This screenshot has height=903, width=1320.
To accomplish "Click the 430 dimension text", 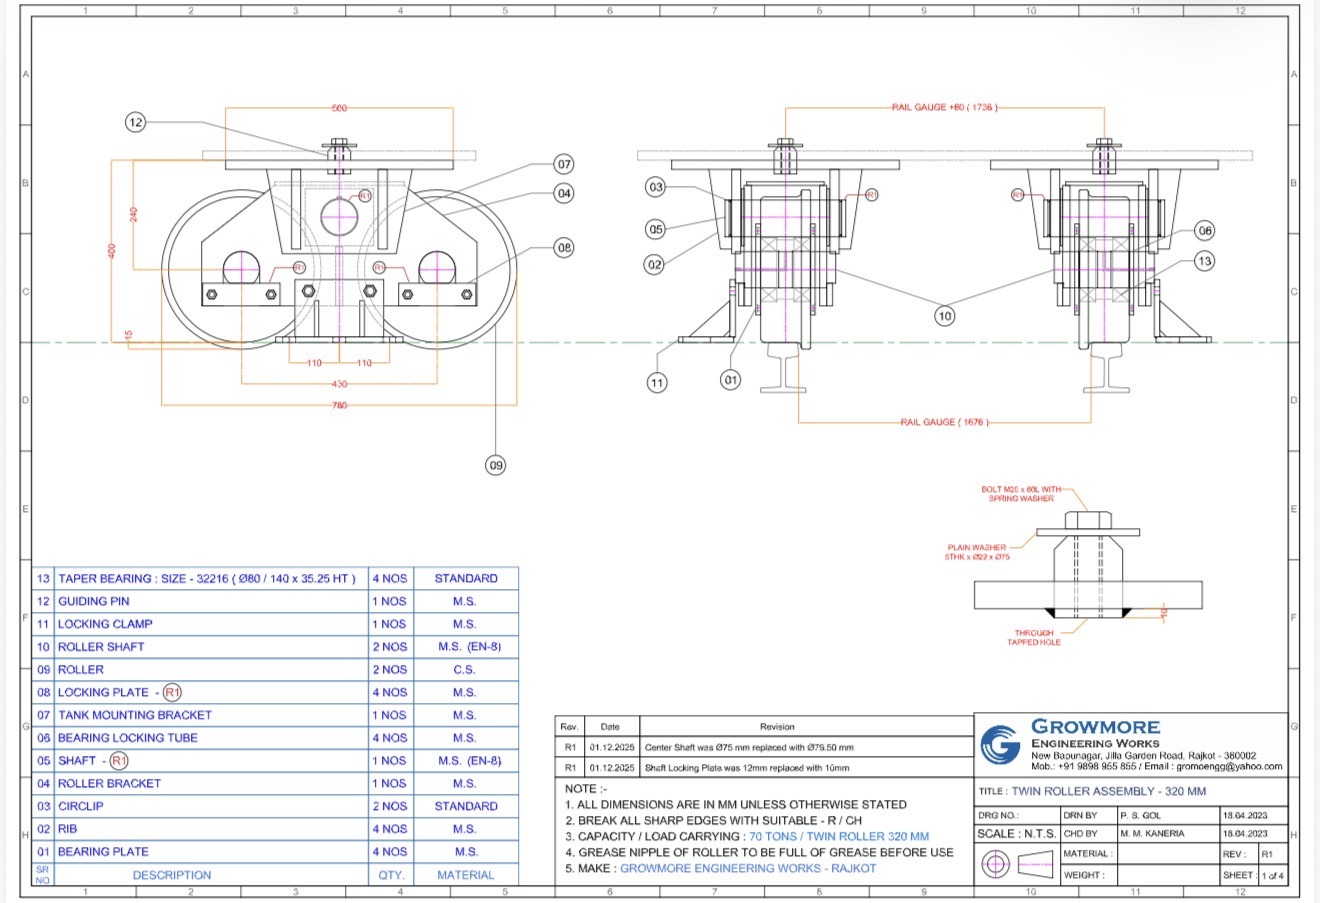I will pos(340,384).
